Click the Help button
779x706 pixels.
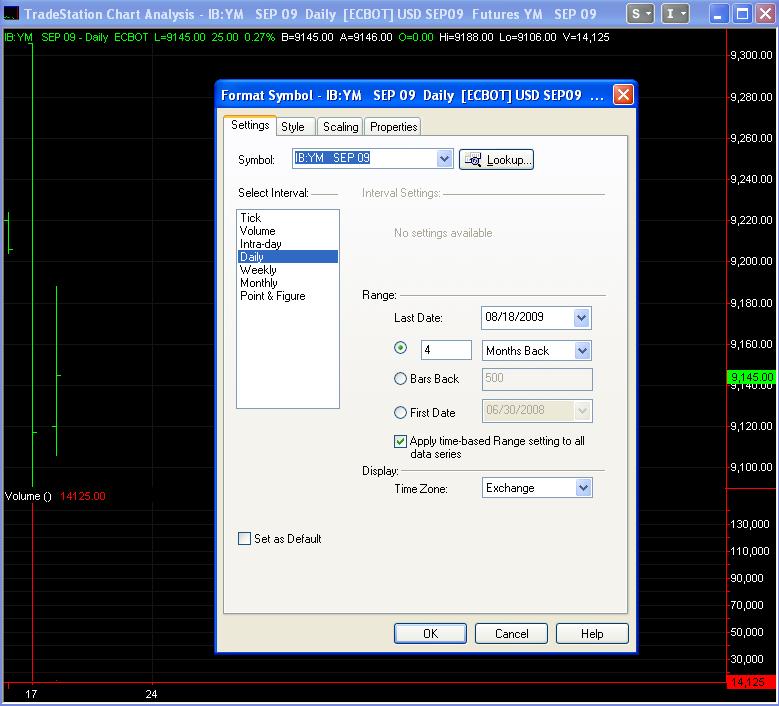(592, 633)
